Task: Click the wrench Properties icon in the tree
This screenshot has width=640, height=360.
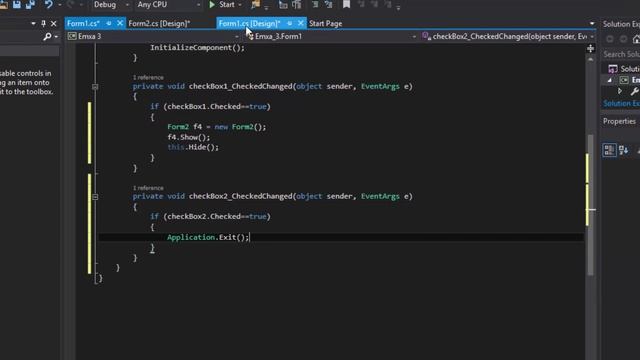Action: (x=634, y=91)
